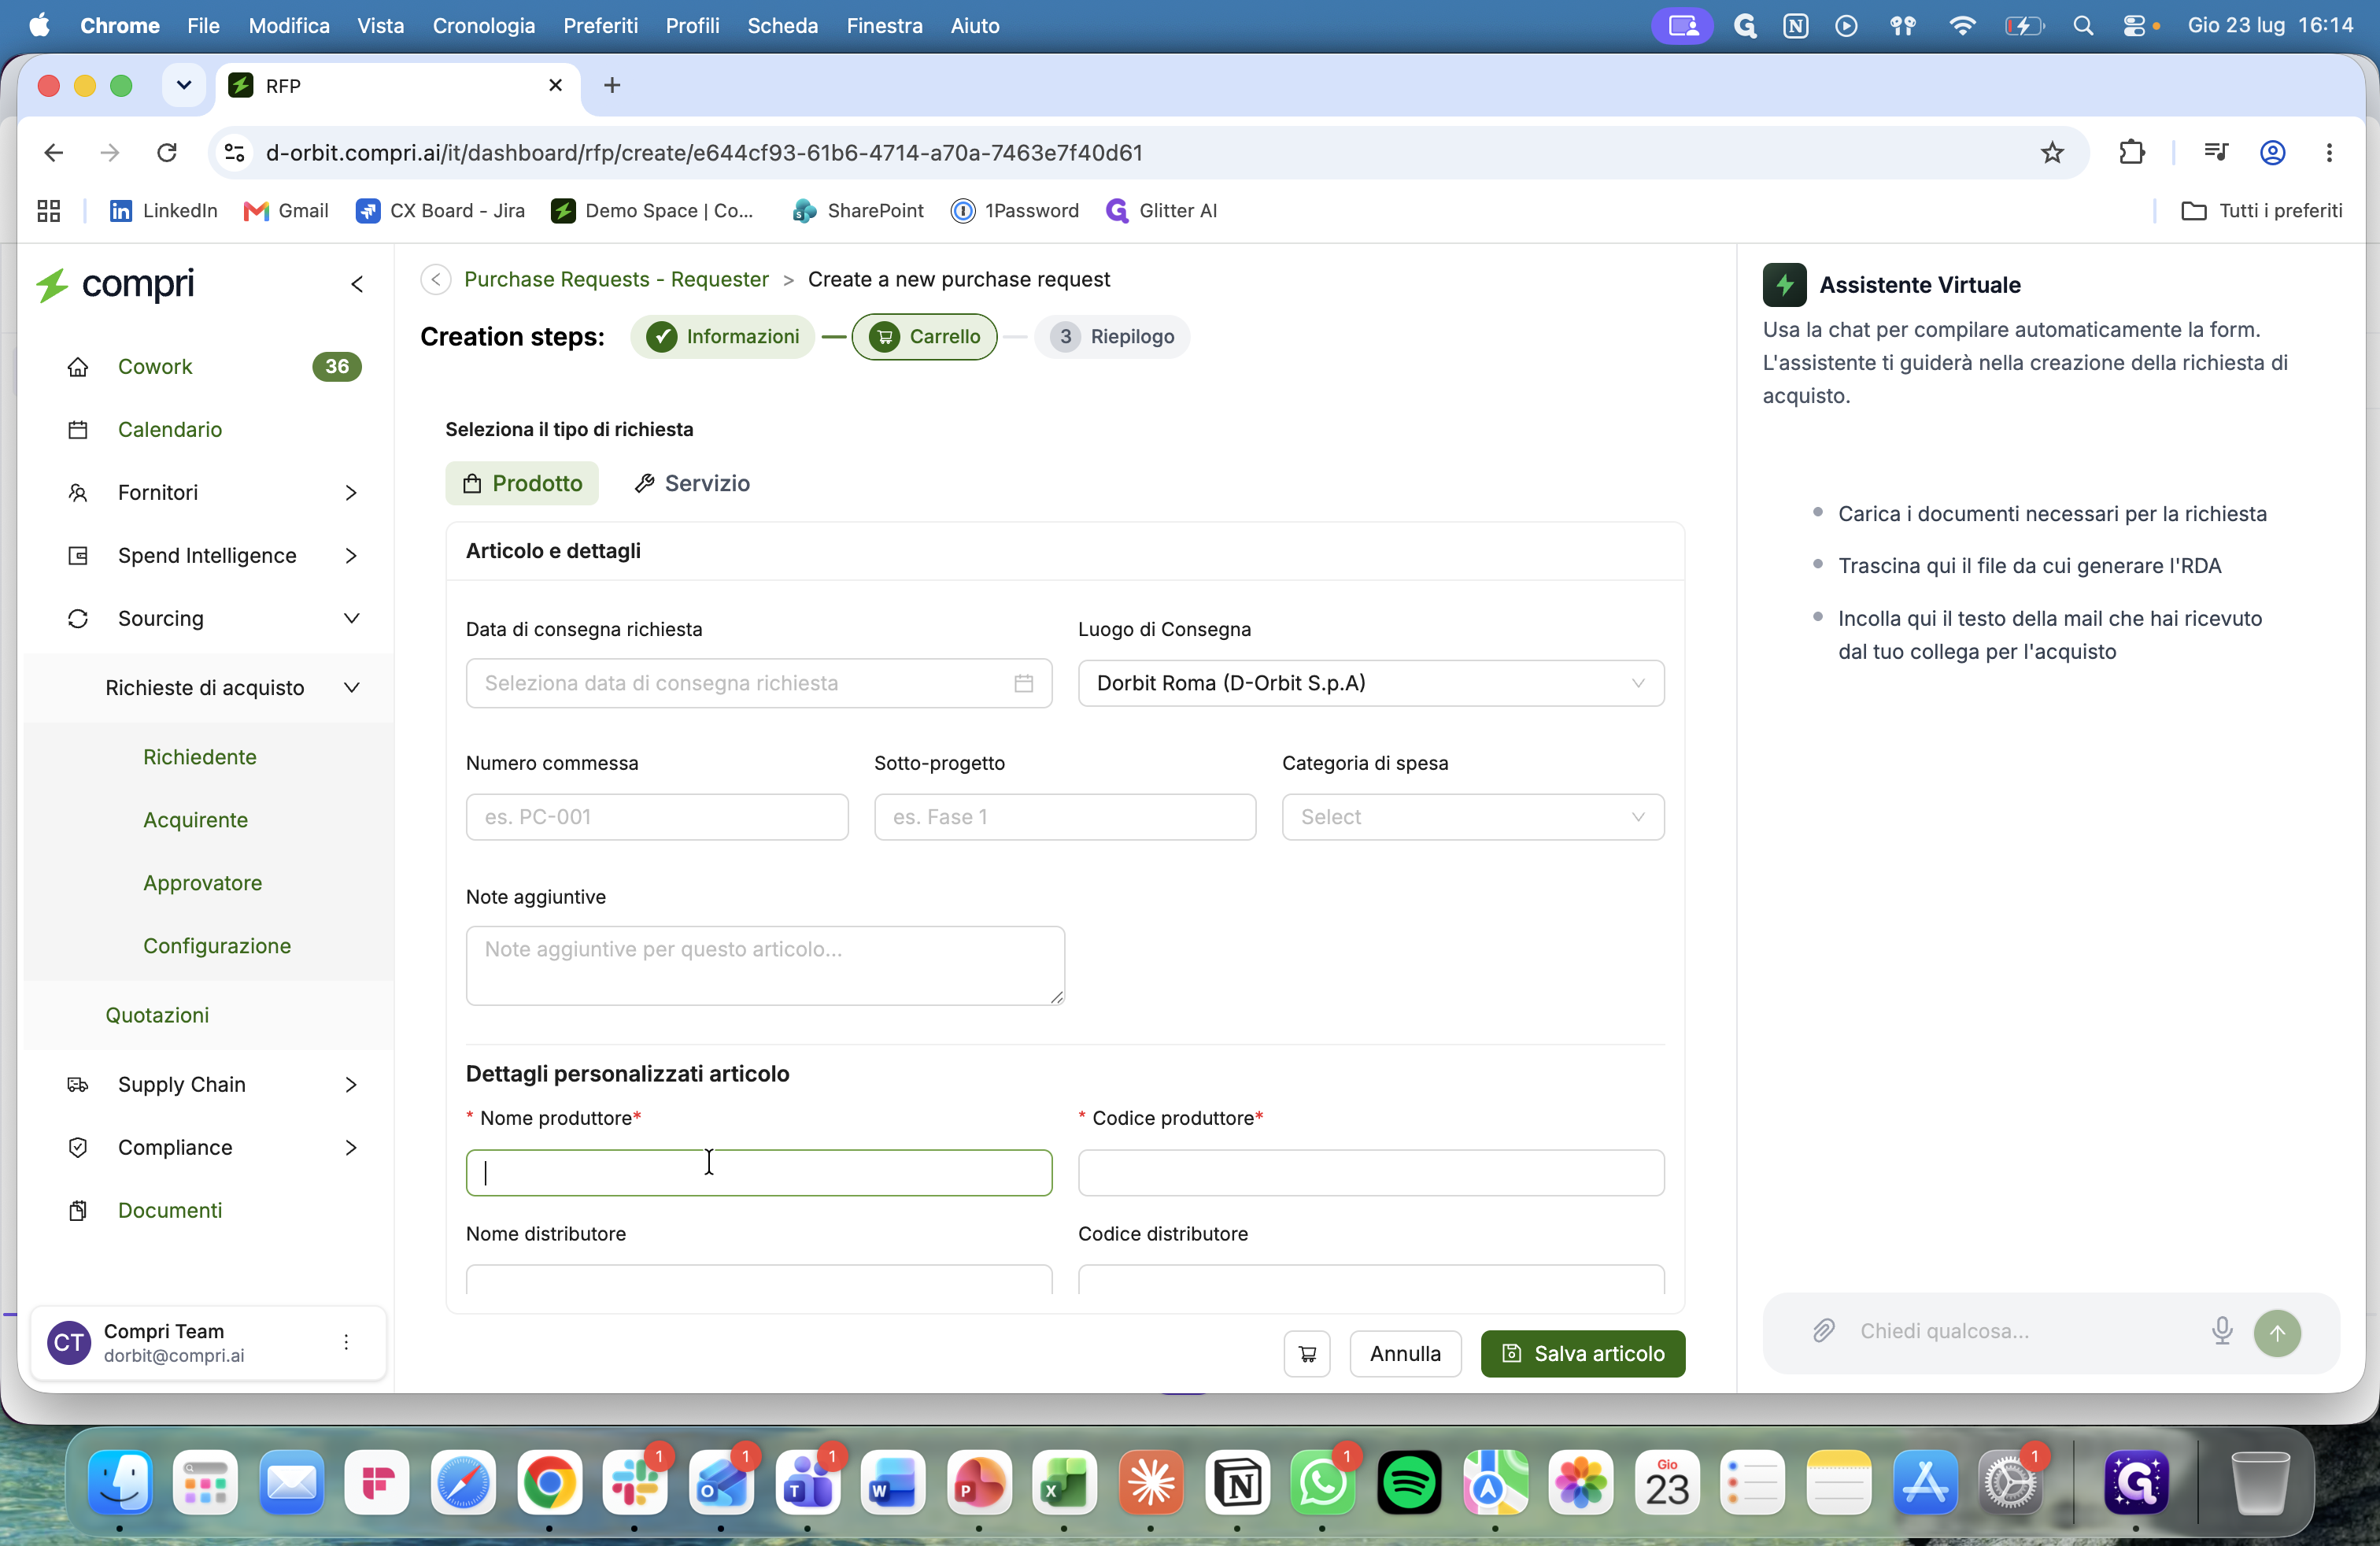Open the Chrome tab search dropdown arrow
Image resolution: width=2380 pixels, height=1546 pixels.
(x=184, y=86)
